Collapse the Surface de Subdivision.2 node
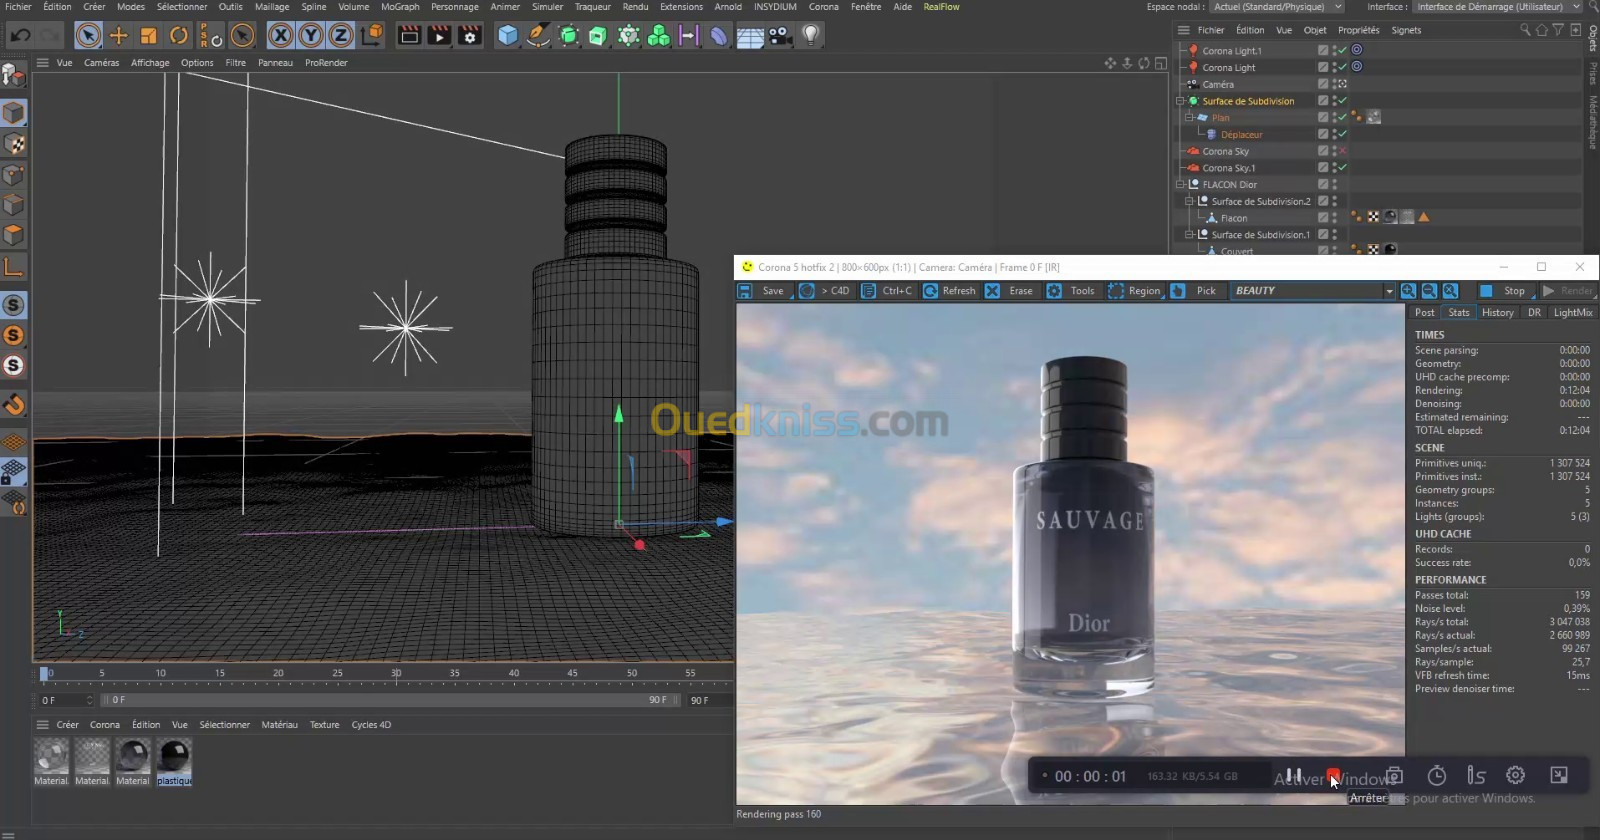 pyautogui.click(x=1190, y=201)
